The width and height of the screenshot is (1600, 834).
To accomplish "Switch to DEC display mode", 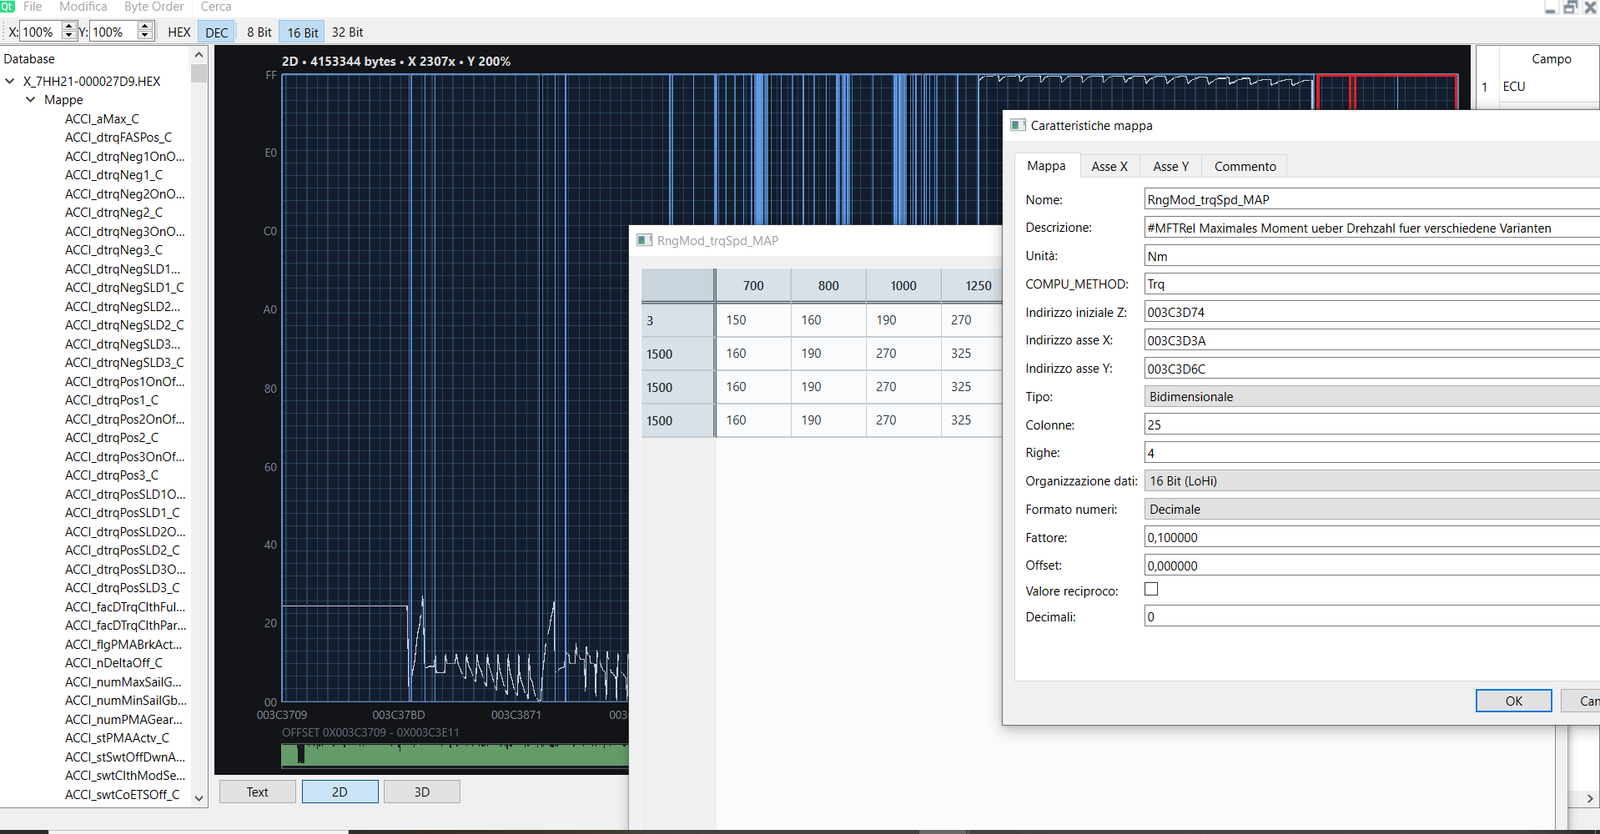I will coord(217,32).
